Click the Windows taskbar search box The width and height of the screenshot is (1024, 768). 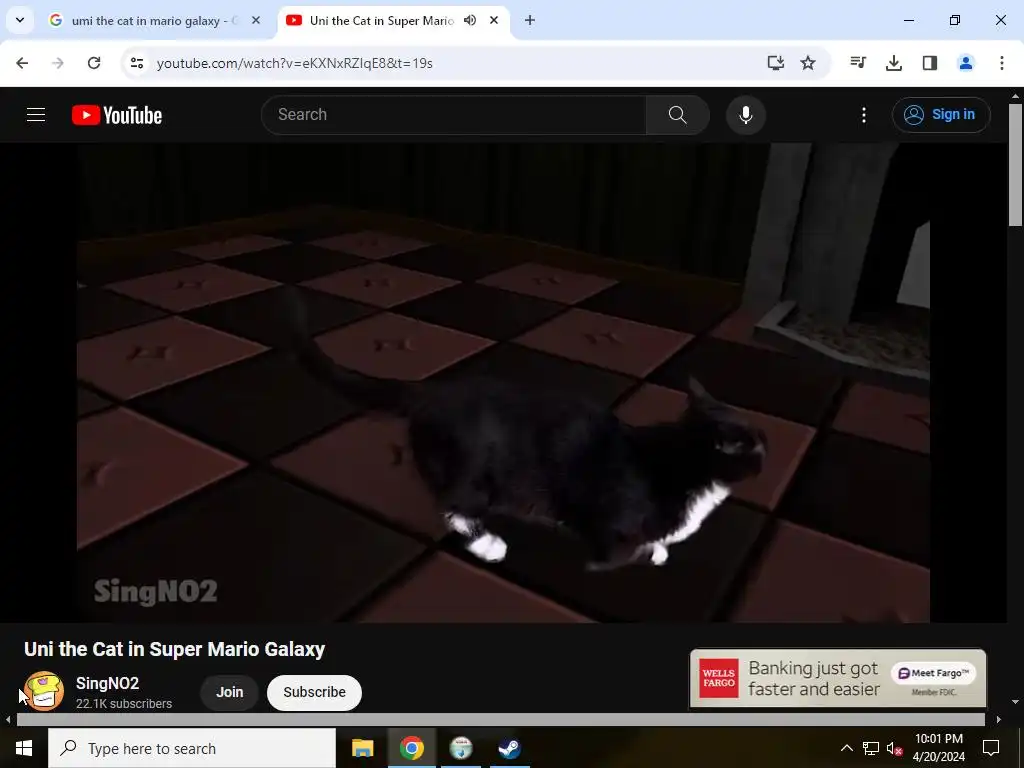[192, 748]
